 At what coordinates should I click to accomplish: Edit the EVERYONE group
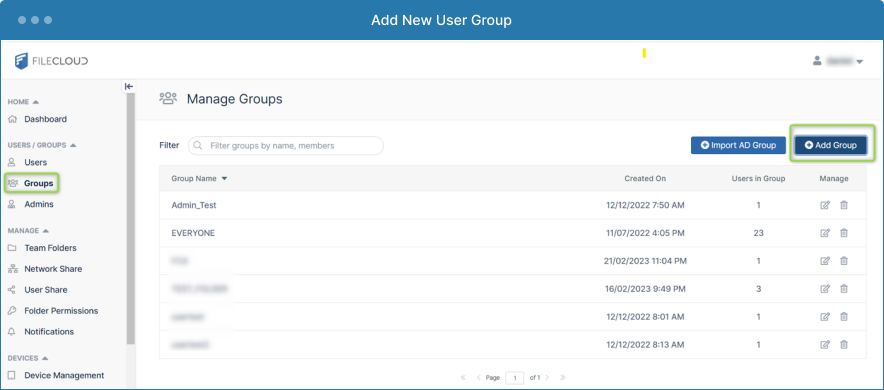[x=825, y=233]
